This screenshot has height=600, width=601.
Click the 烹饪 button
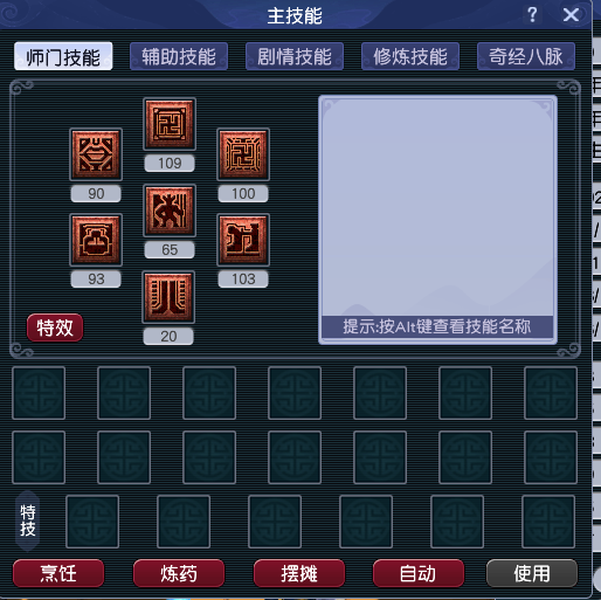(58, 574)
